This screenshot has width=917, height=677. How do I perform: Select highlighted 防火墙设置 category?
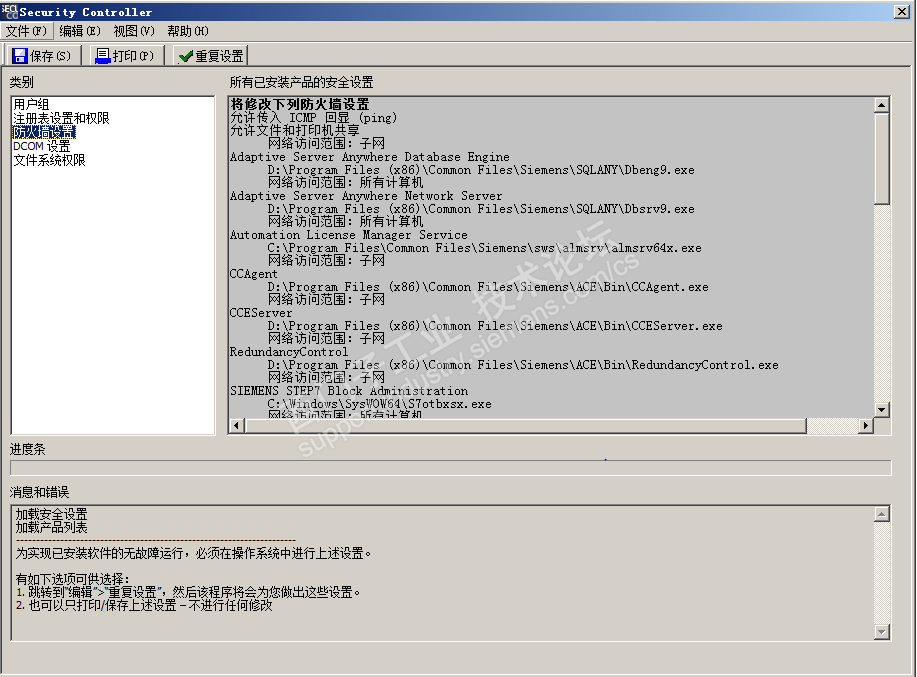(x=44, y=132)
